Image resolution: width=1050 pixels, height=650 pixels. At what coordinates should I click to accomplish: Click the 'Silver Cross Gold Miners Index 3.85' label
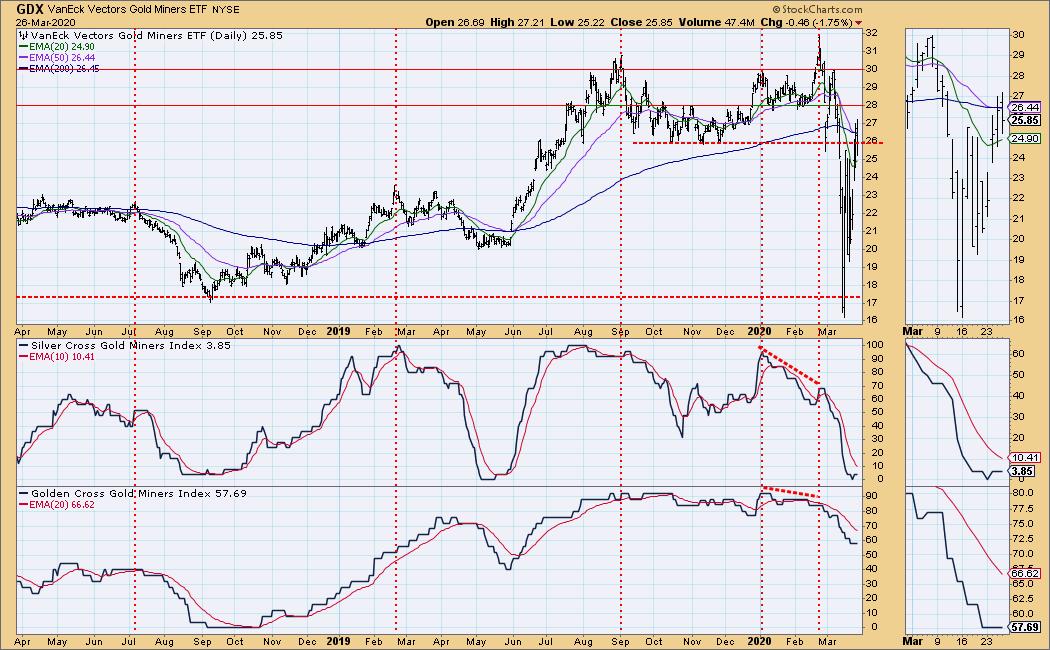coord(131,345)
